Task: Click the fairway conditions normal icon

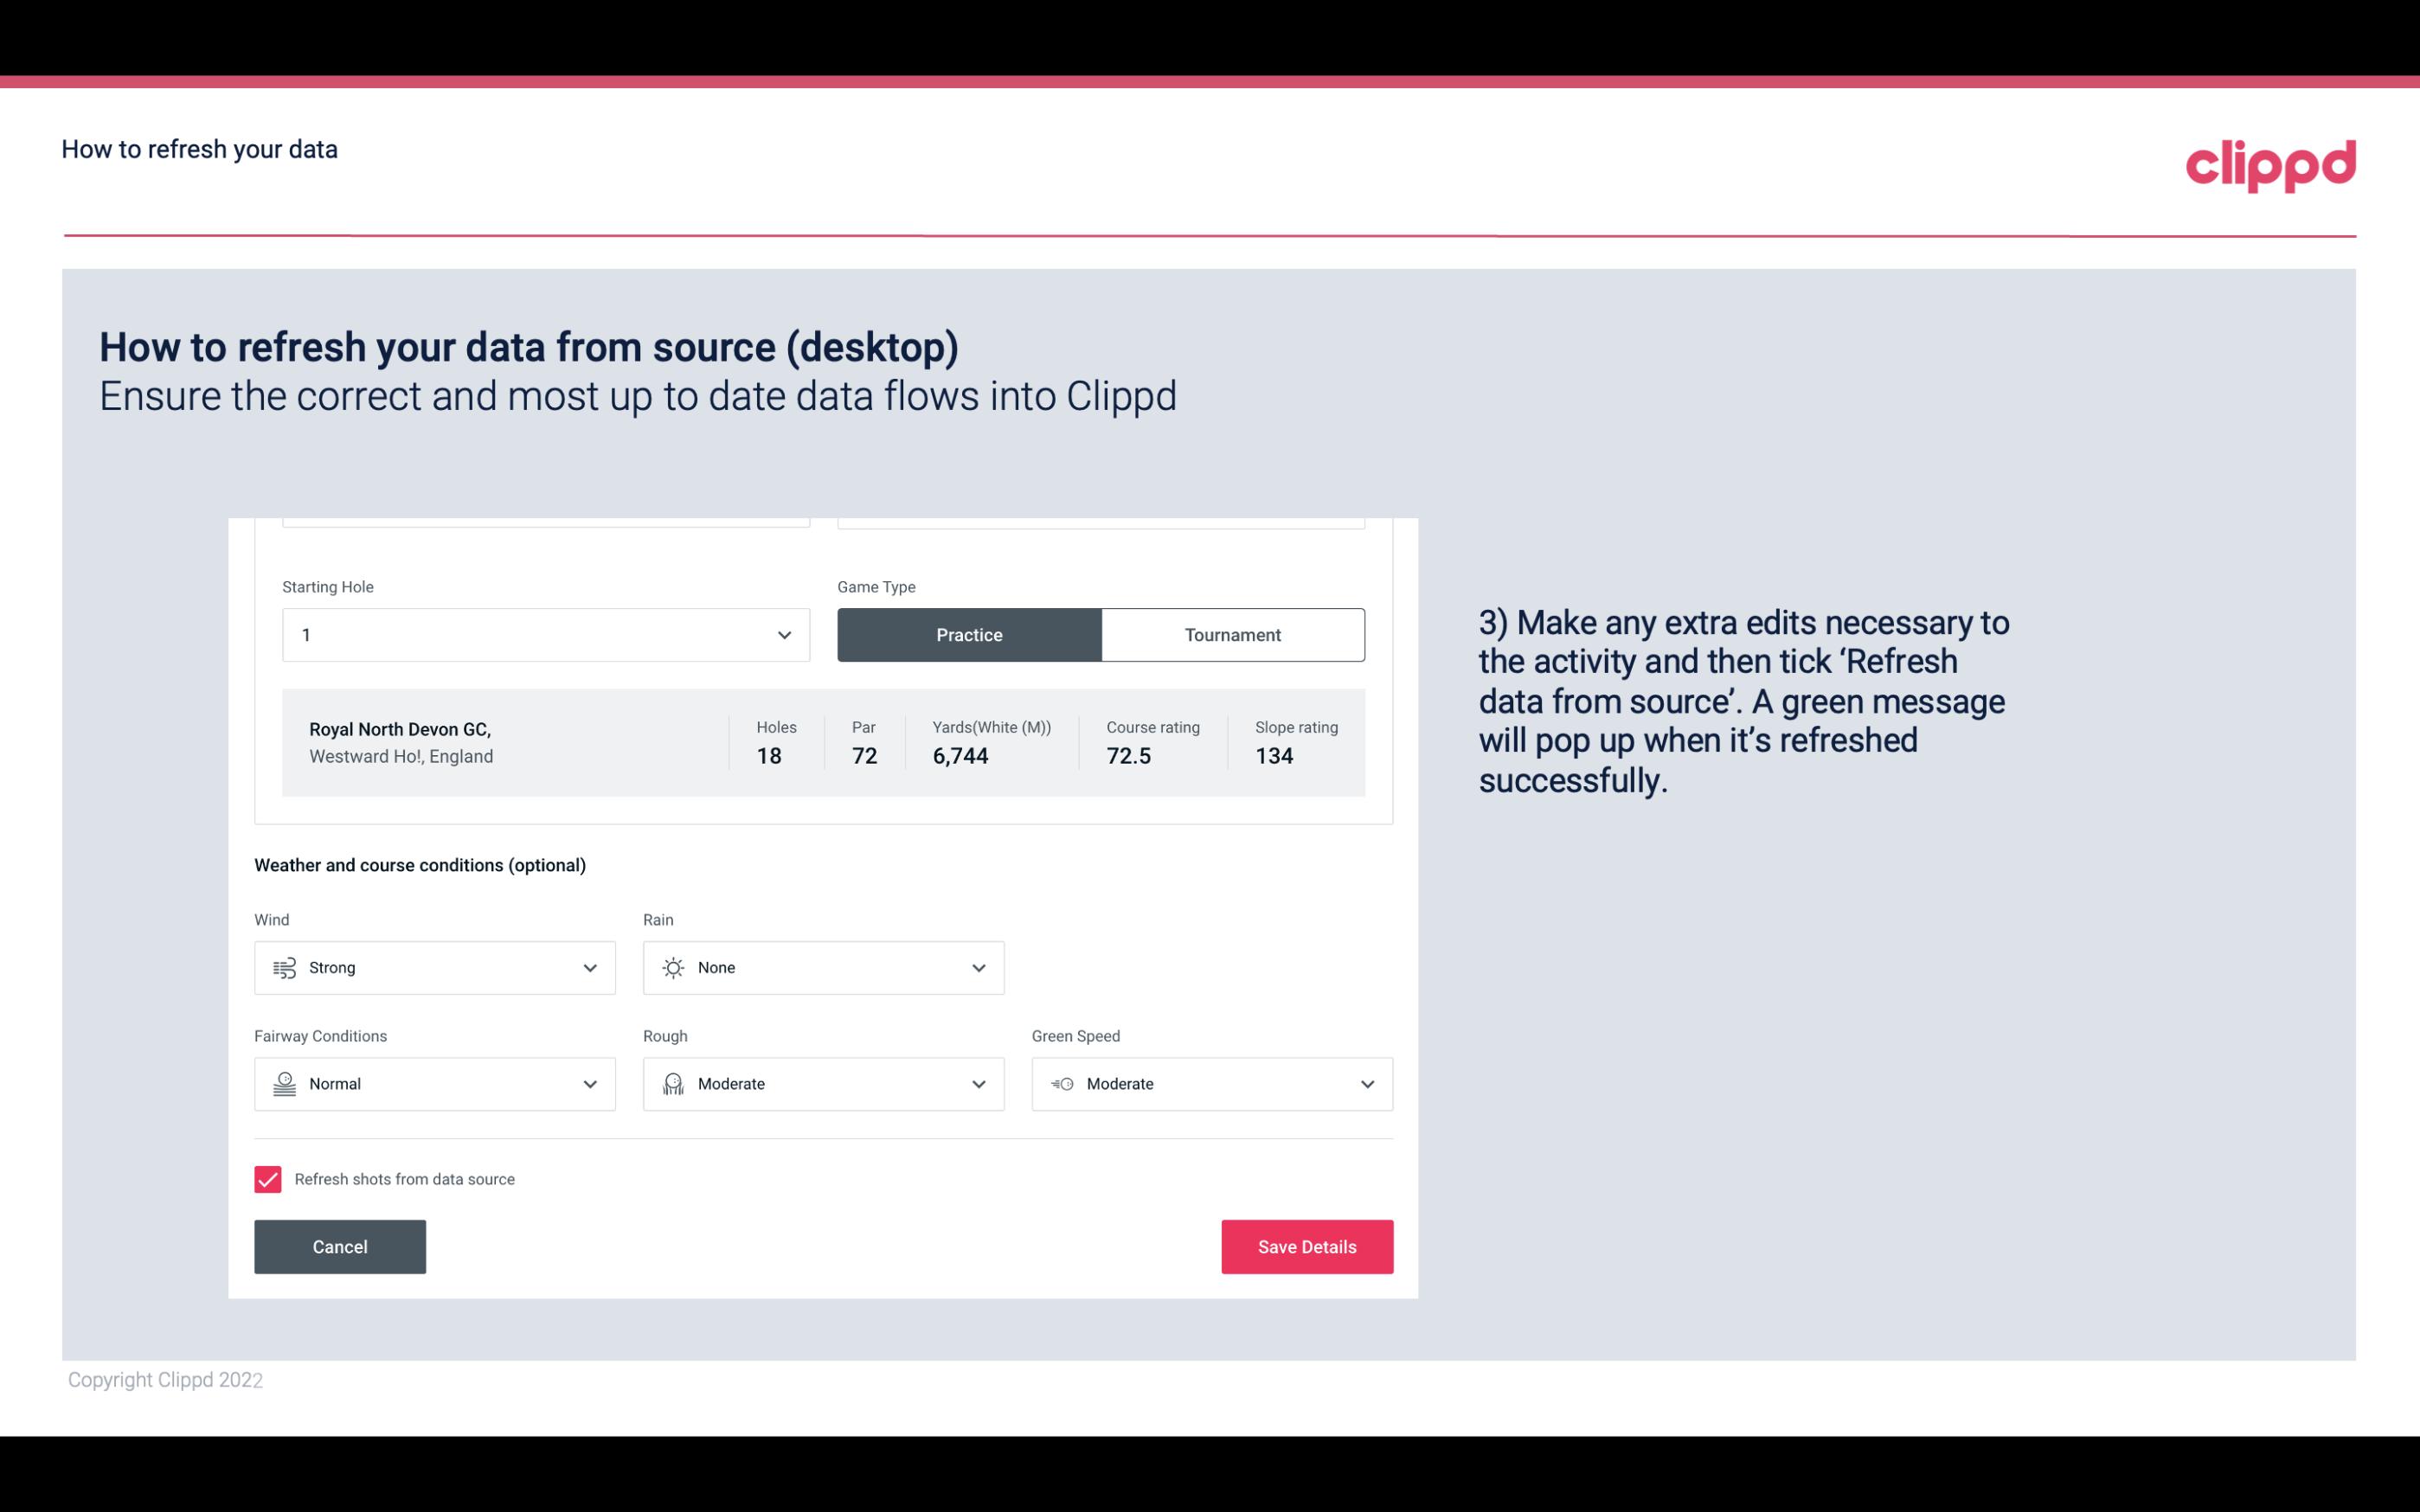Action: pos(282,1084)
